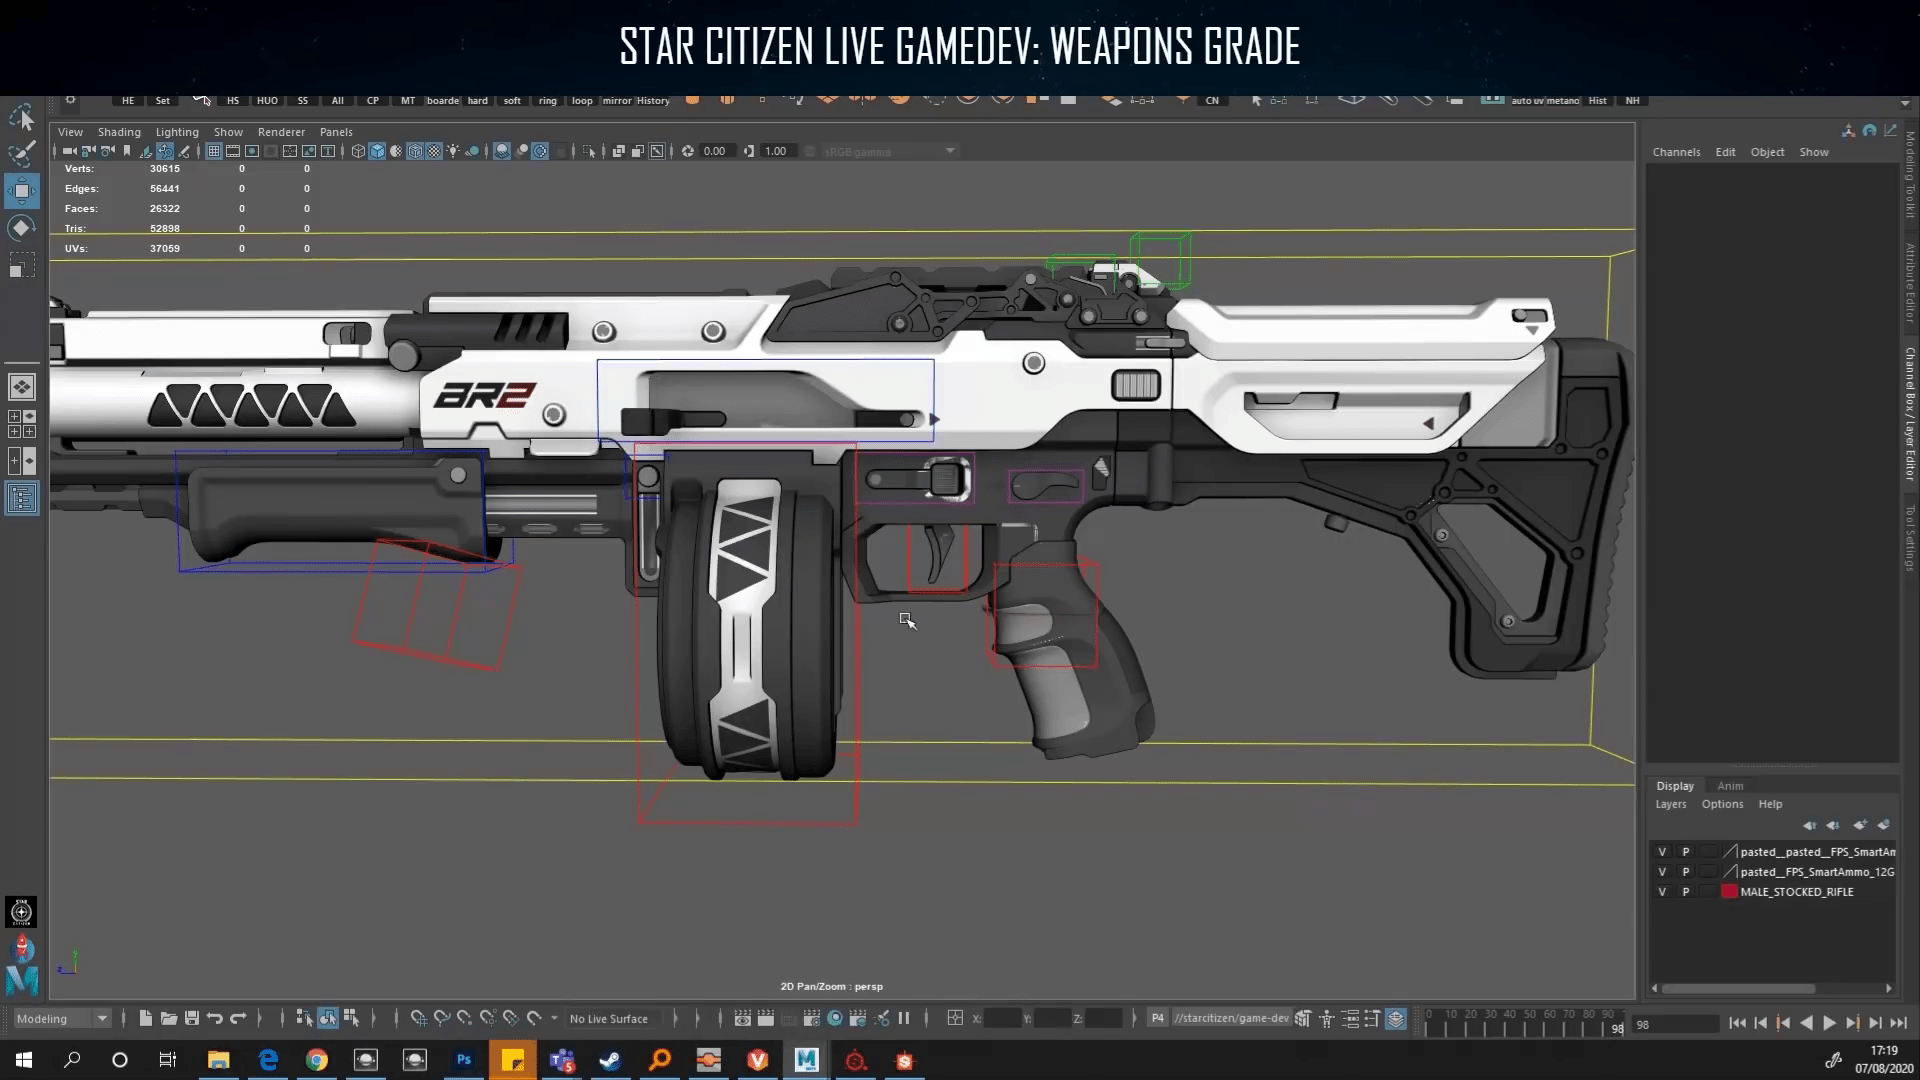Toggle default scene lighting bulb icon
Image resolution: width=1920 pixels, height=1080 pixels.
tap(452, 151)
